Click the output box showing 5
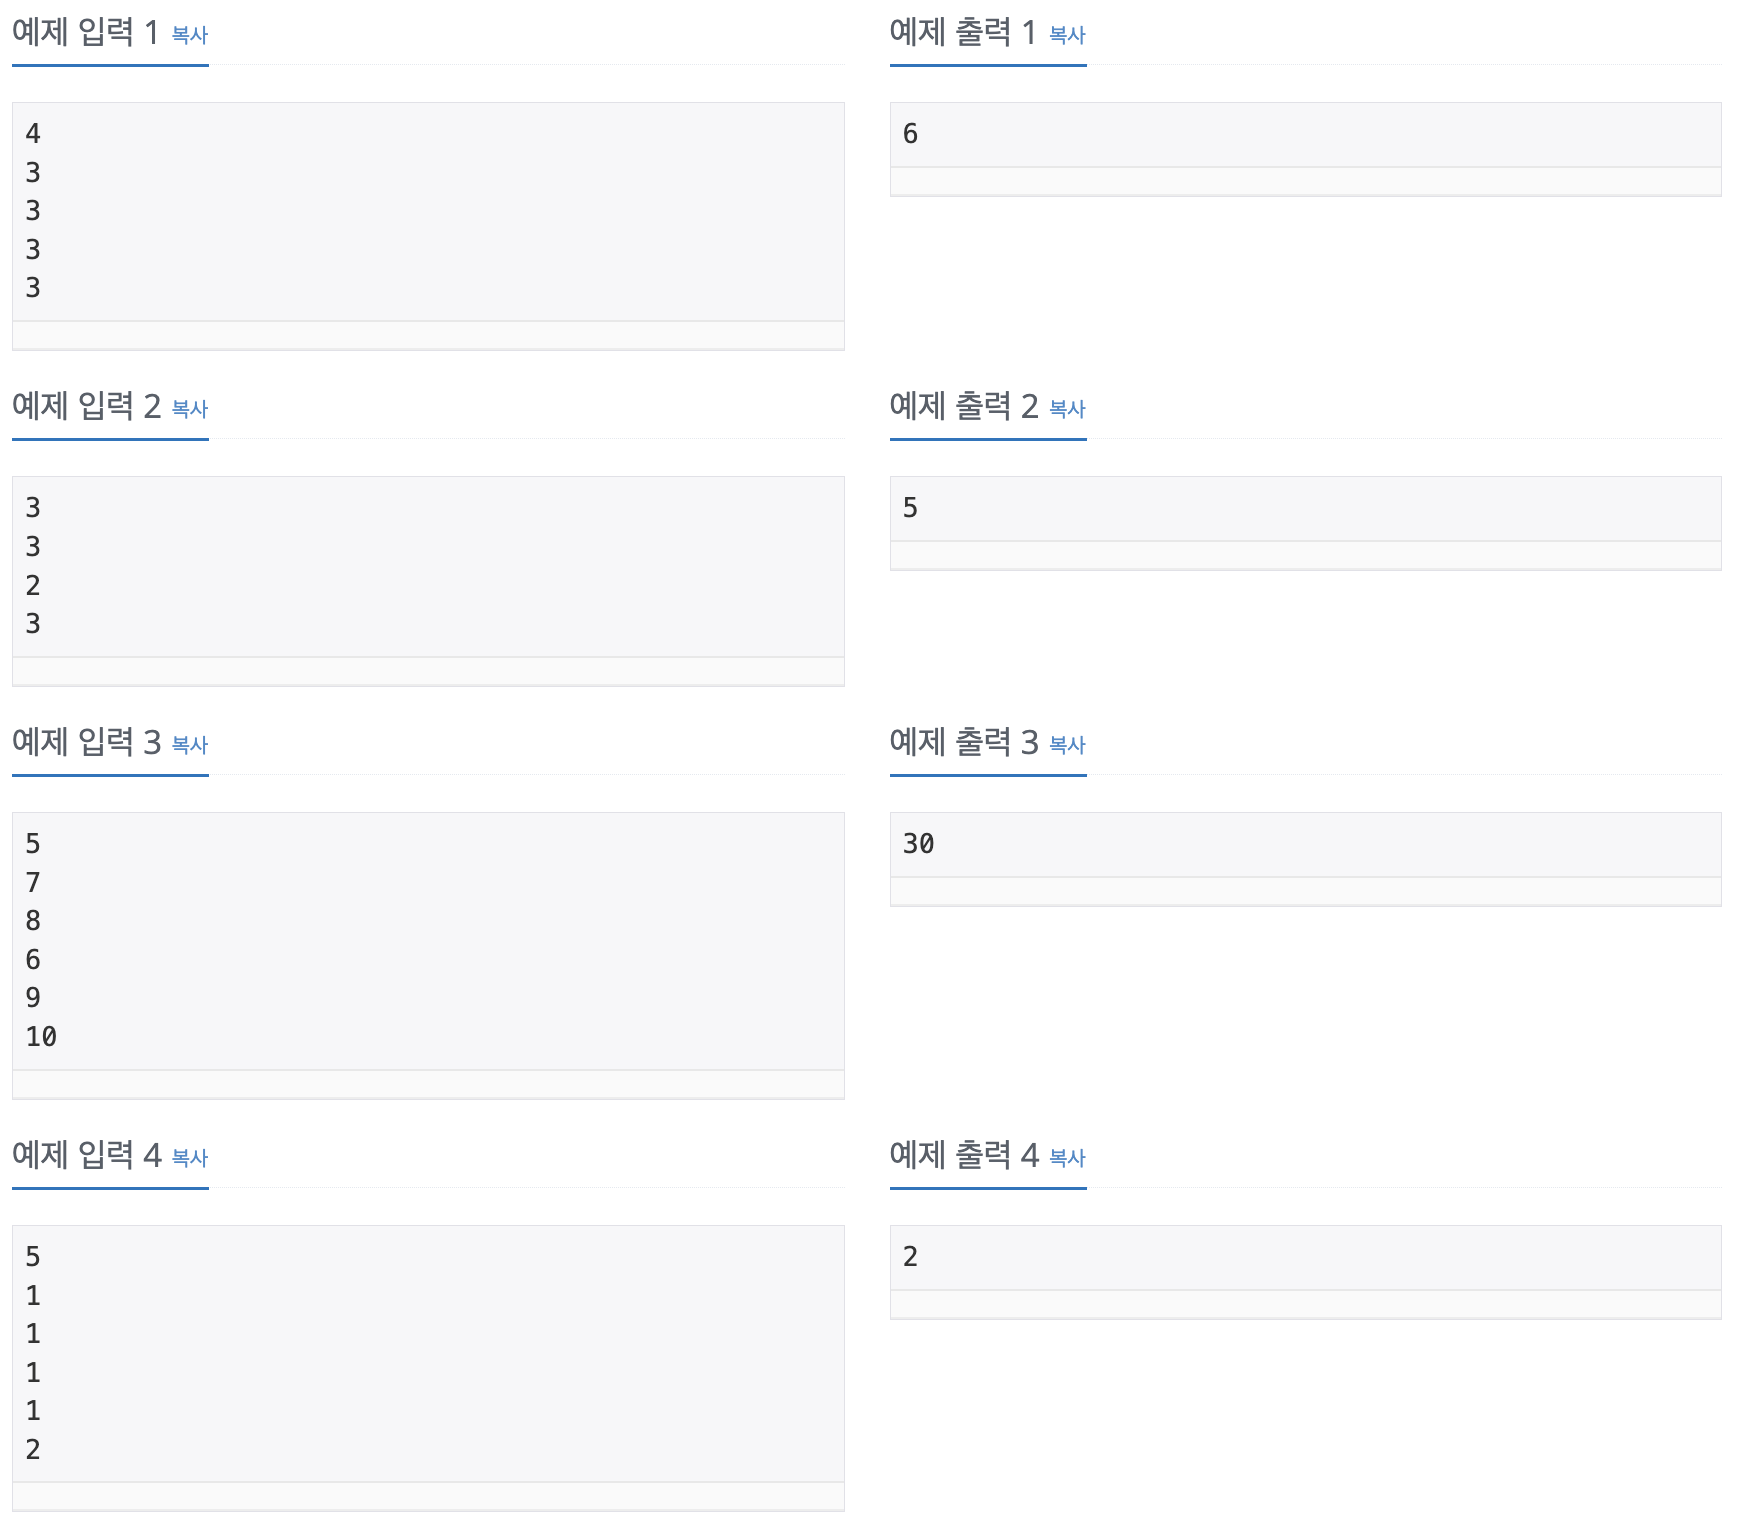The height and width of the screenshot is (1530, 1740). tap(1300, 509)
